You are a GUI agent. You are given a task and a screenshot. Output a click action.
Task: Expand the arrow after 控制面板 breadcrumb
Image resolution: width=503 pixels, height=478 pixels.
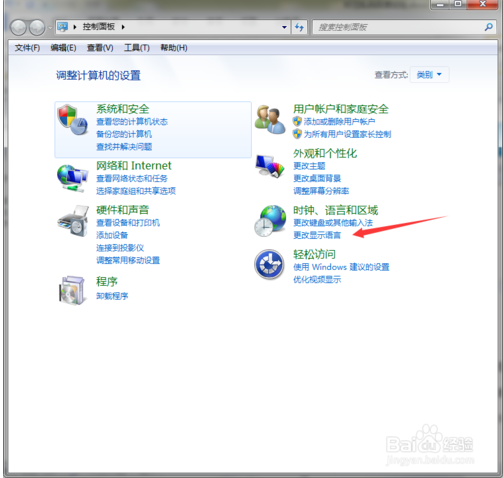pyautogui.click(x=123, y=27)
